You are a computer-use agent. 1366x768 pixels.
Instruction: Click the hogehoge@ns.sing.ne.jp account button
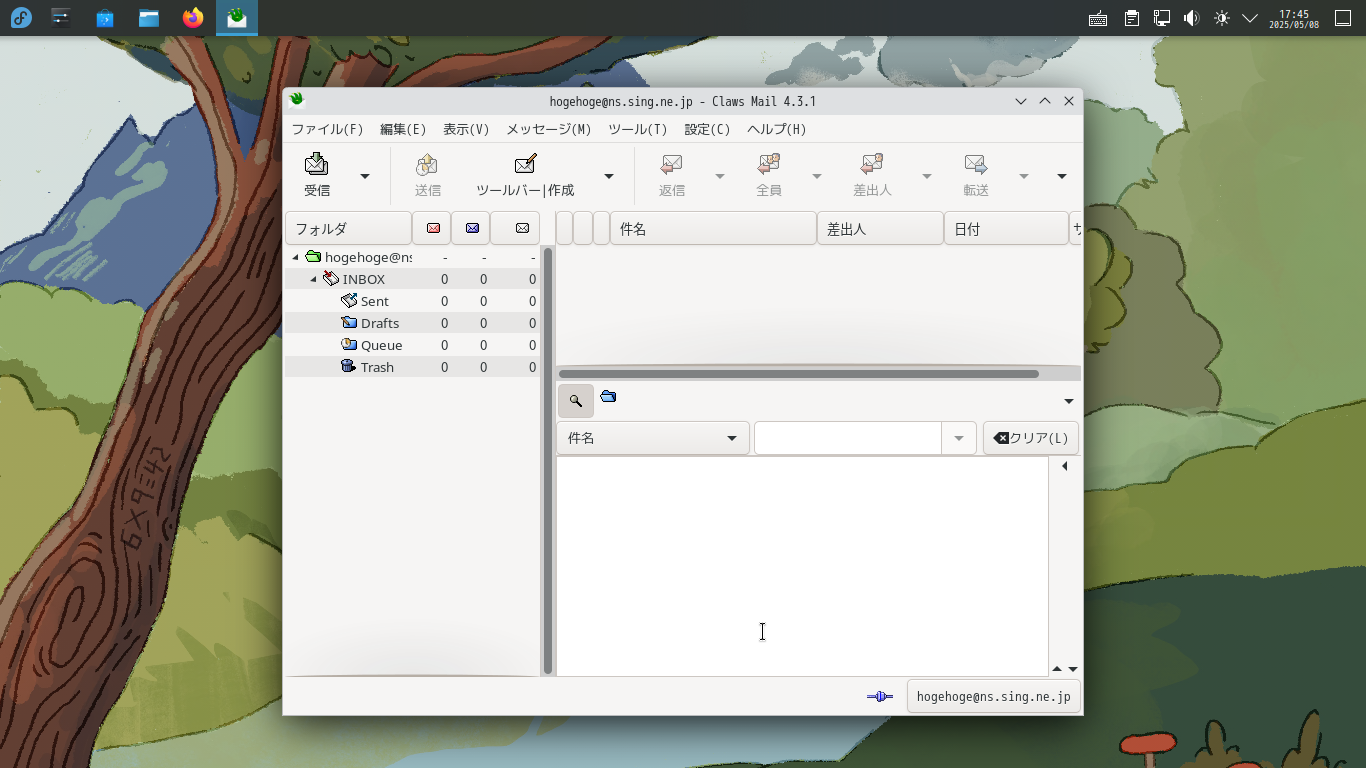pos(993,697)
